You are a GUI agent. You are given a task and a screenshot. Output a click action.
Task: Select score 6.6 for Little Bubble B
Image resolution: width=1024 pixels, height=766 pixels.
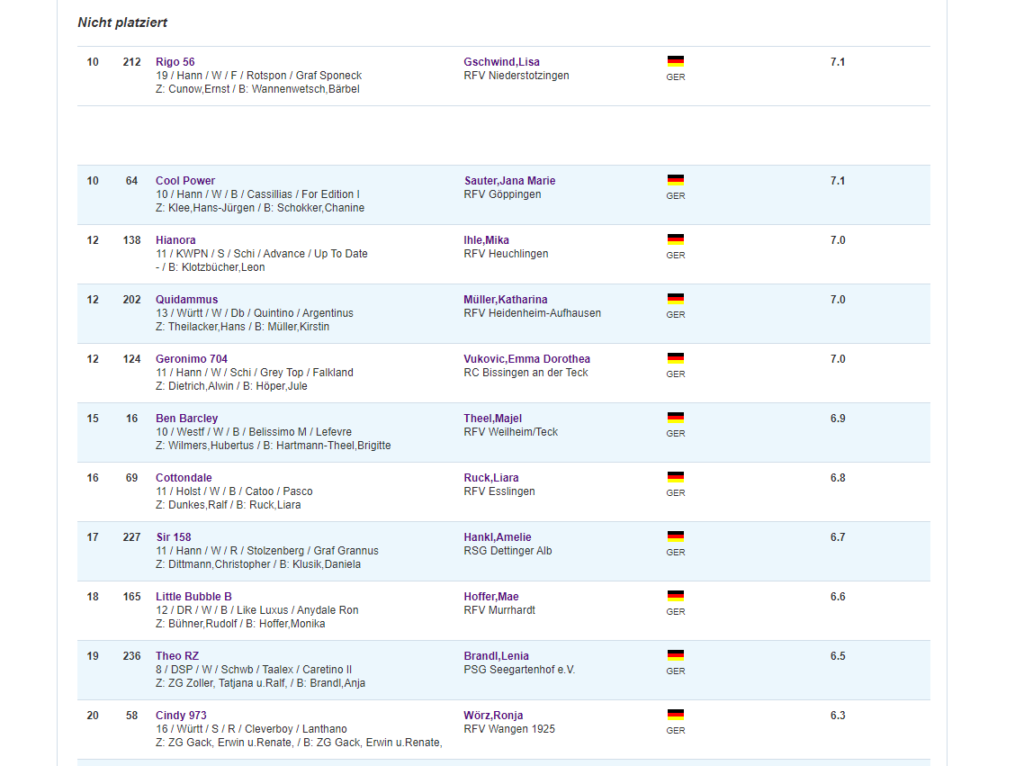tap(837, 597)
